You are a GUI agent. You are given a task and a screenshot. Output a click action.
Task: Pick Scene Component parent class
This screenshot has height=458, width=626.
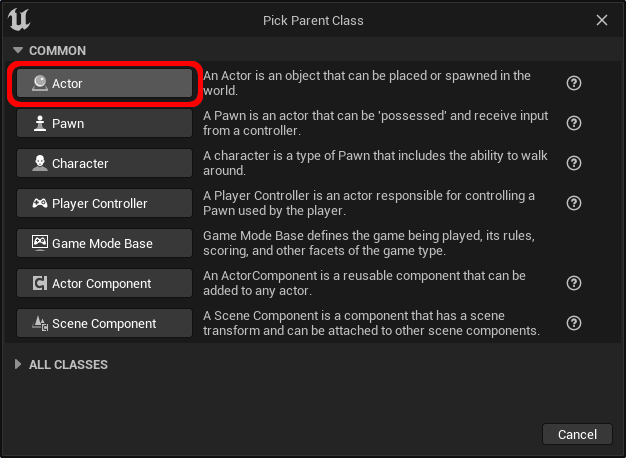[x=105, y=323]
